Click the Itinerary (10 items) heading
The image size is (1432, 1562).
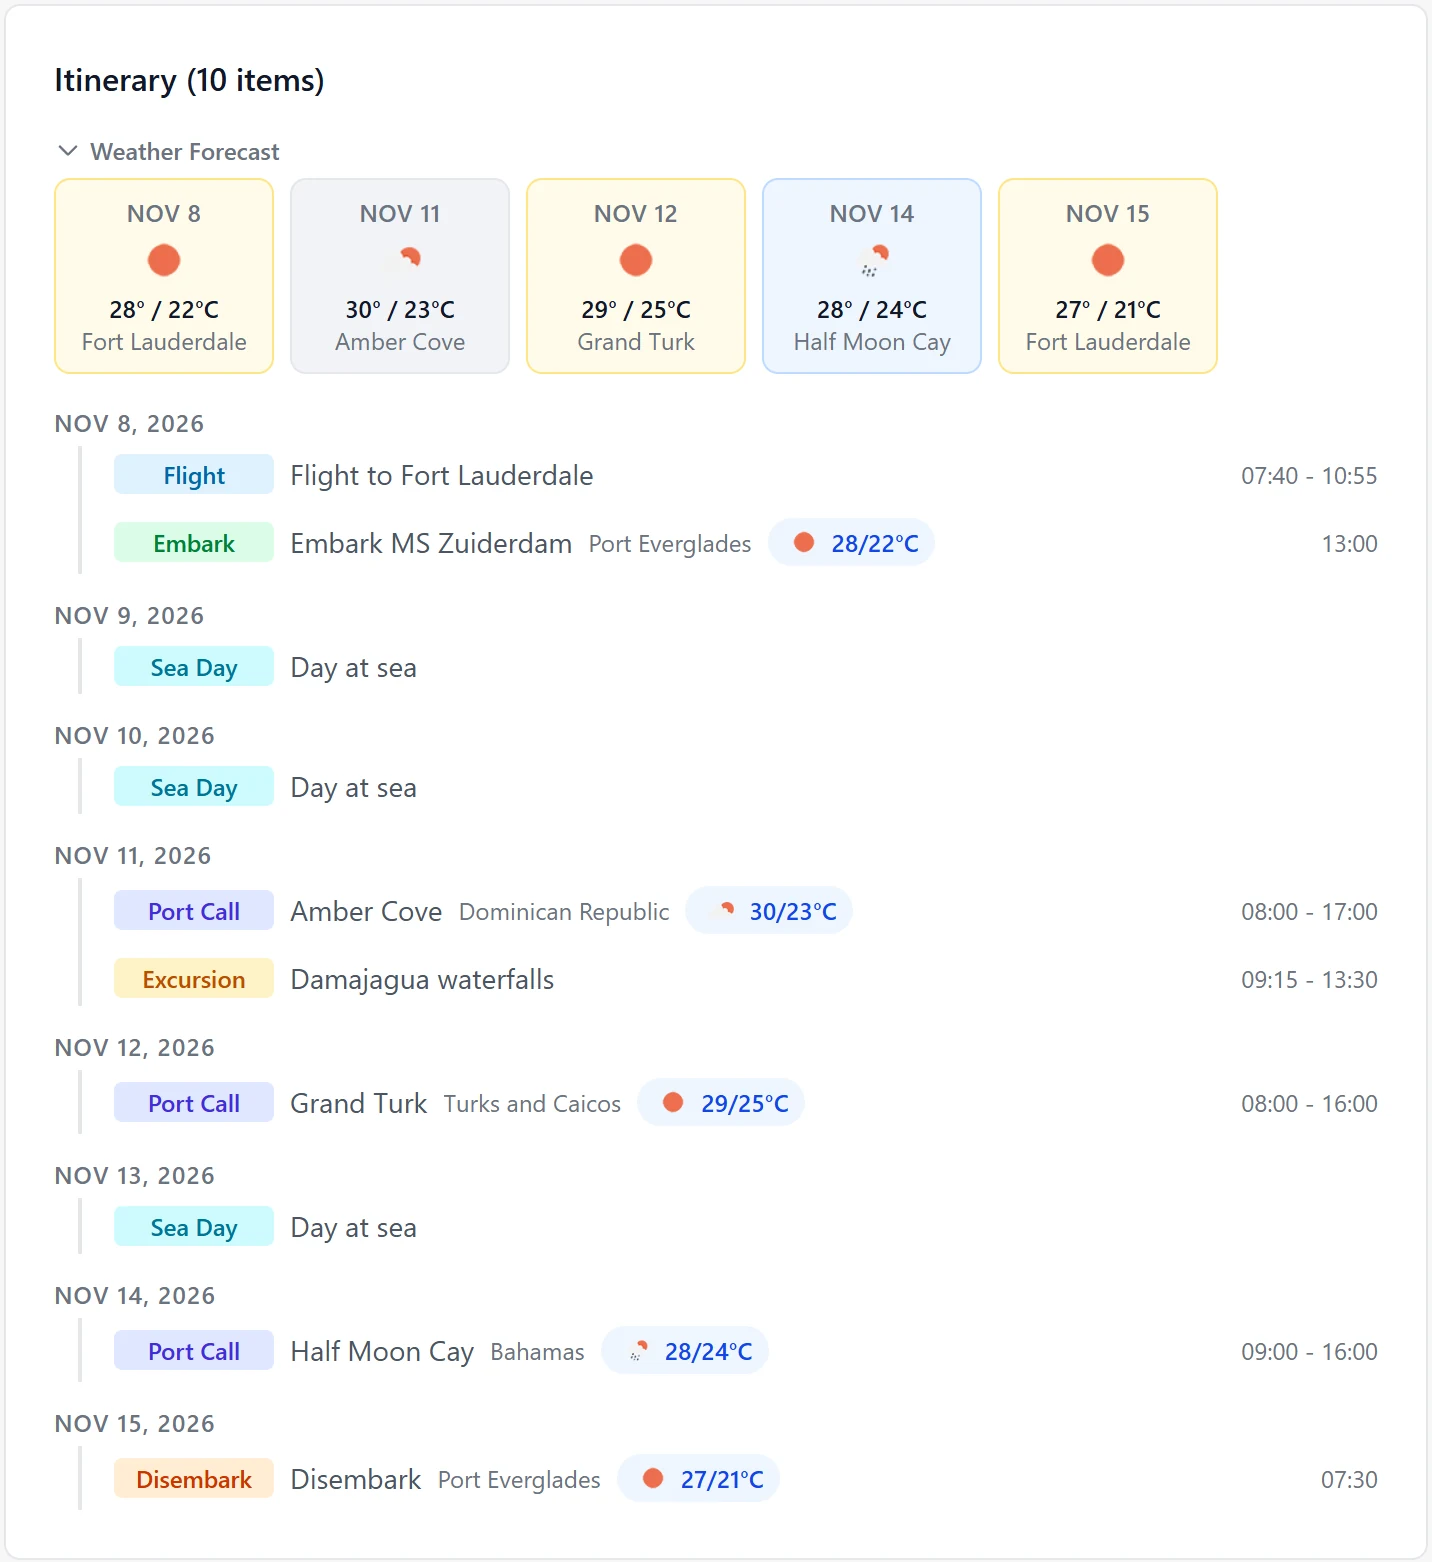pyautogui.click(x=189, y=80)
